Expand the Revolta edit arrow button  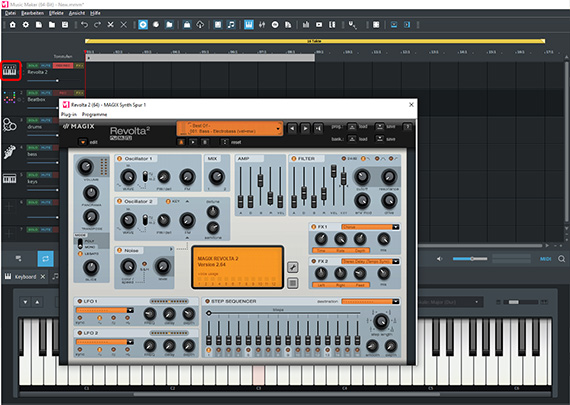tap(83, 142)
